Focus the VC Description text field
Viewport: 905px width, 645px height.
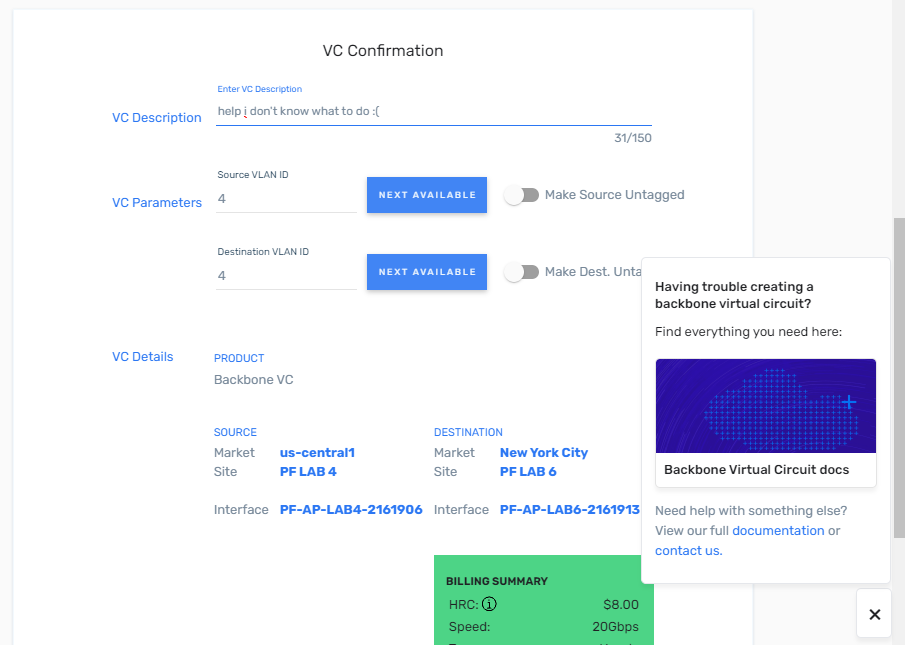[x=433, y=111]
